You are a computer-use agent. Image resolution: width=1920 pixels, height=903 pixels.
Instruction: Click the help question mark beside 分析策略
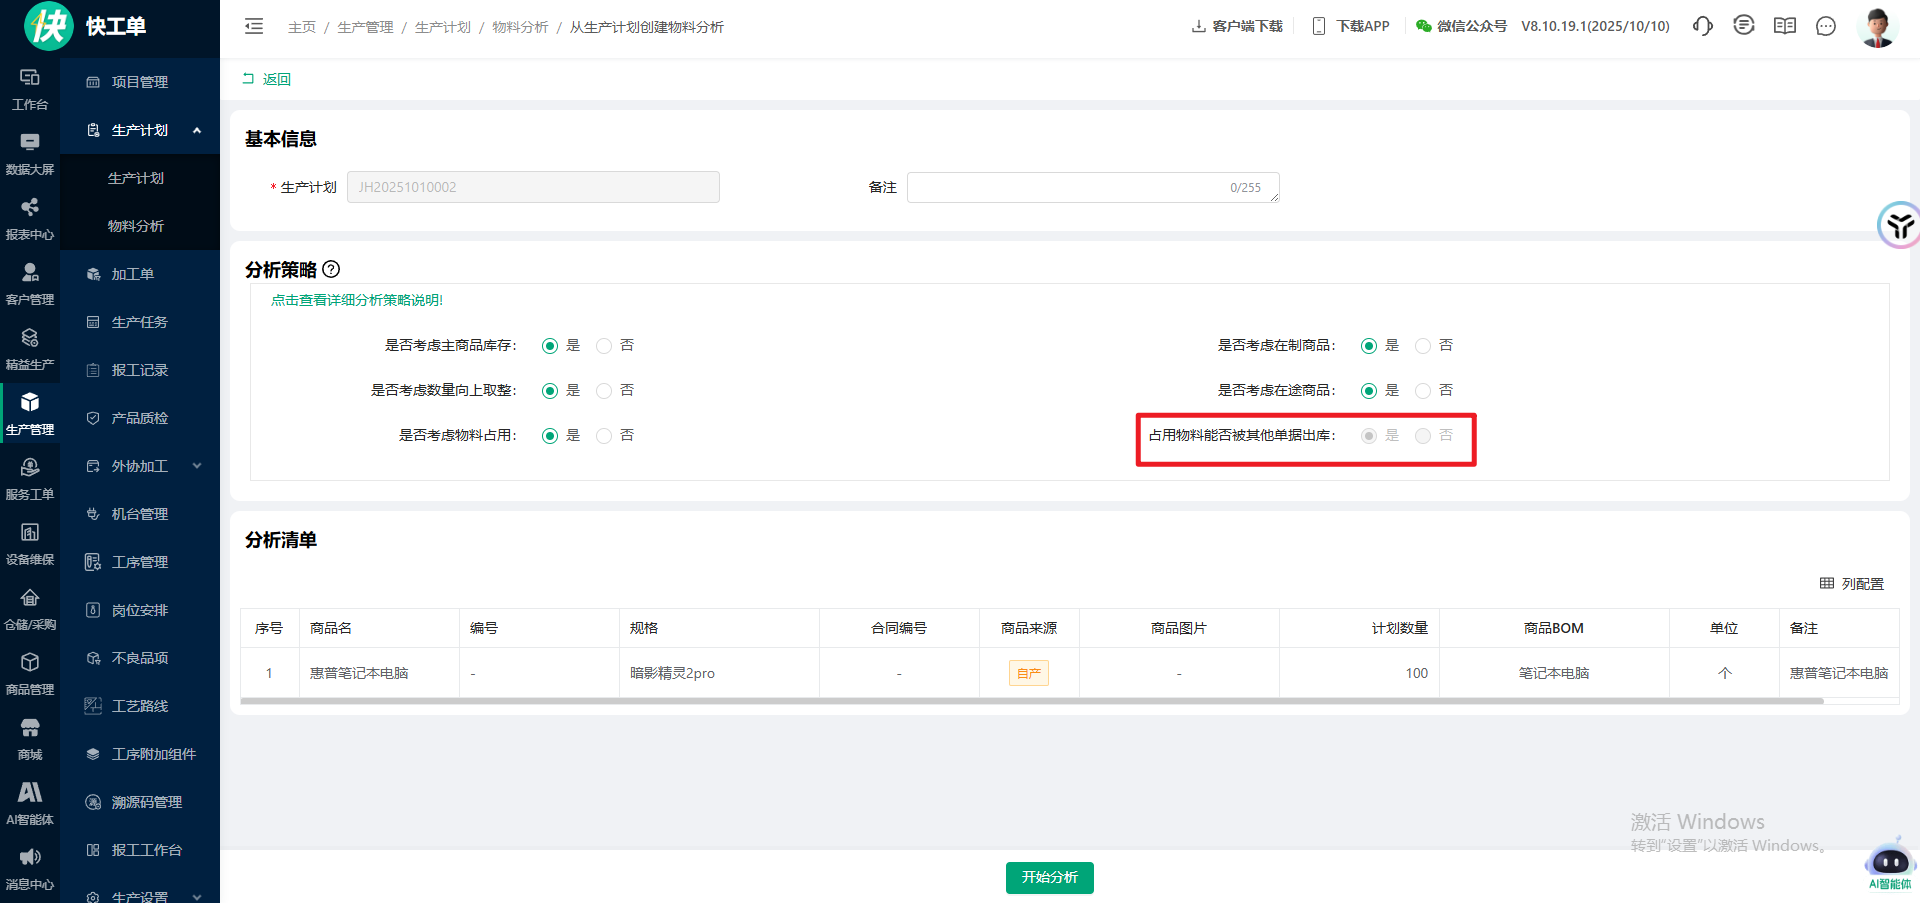click(x=332, y=270)
